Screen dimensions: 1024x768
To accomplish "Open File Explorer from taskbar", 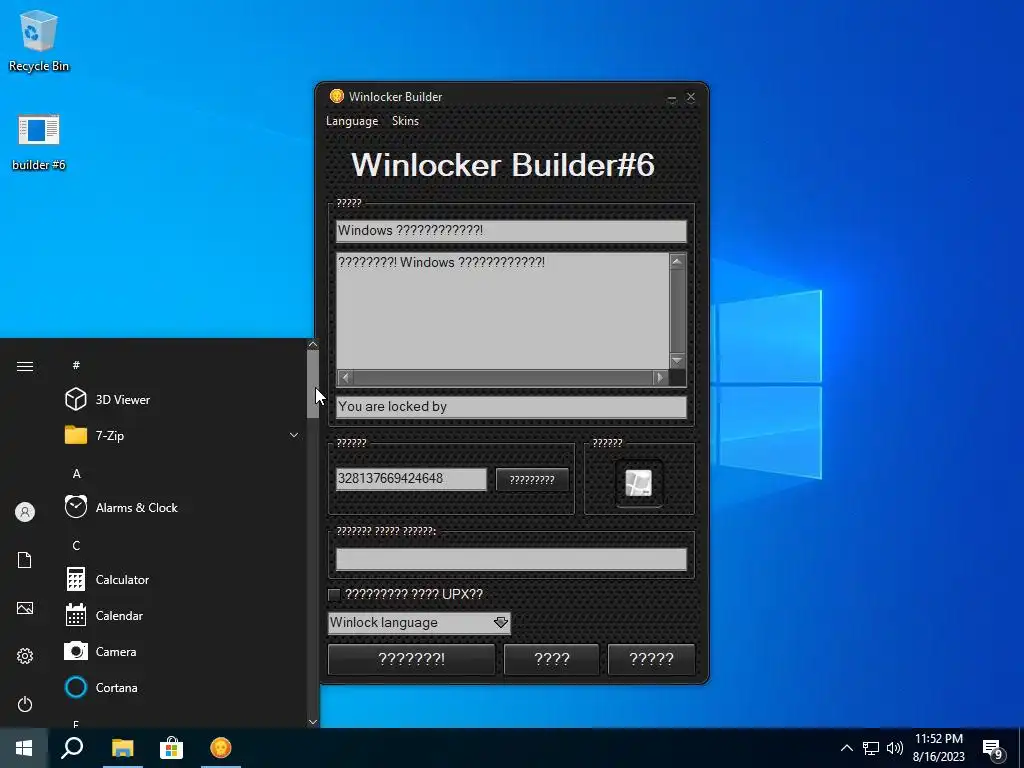I will click(122, 748).
